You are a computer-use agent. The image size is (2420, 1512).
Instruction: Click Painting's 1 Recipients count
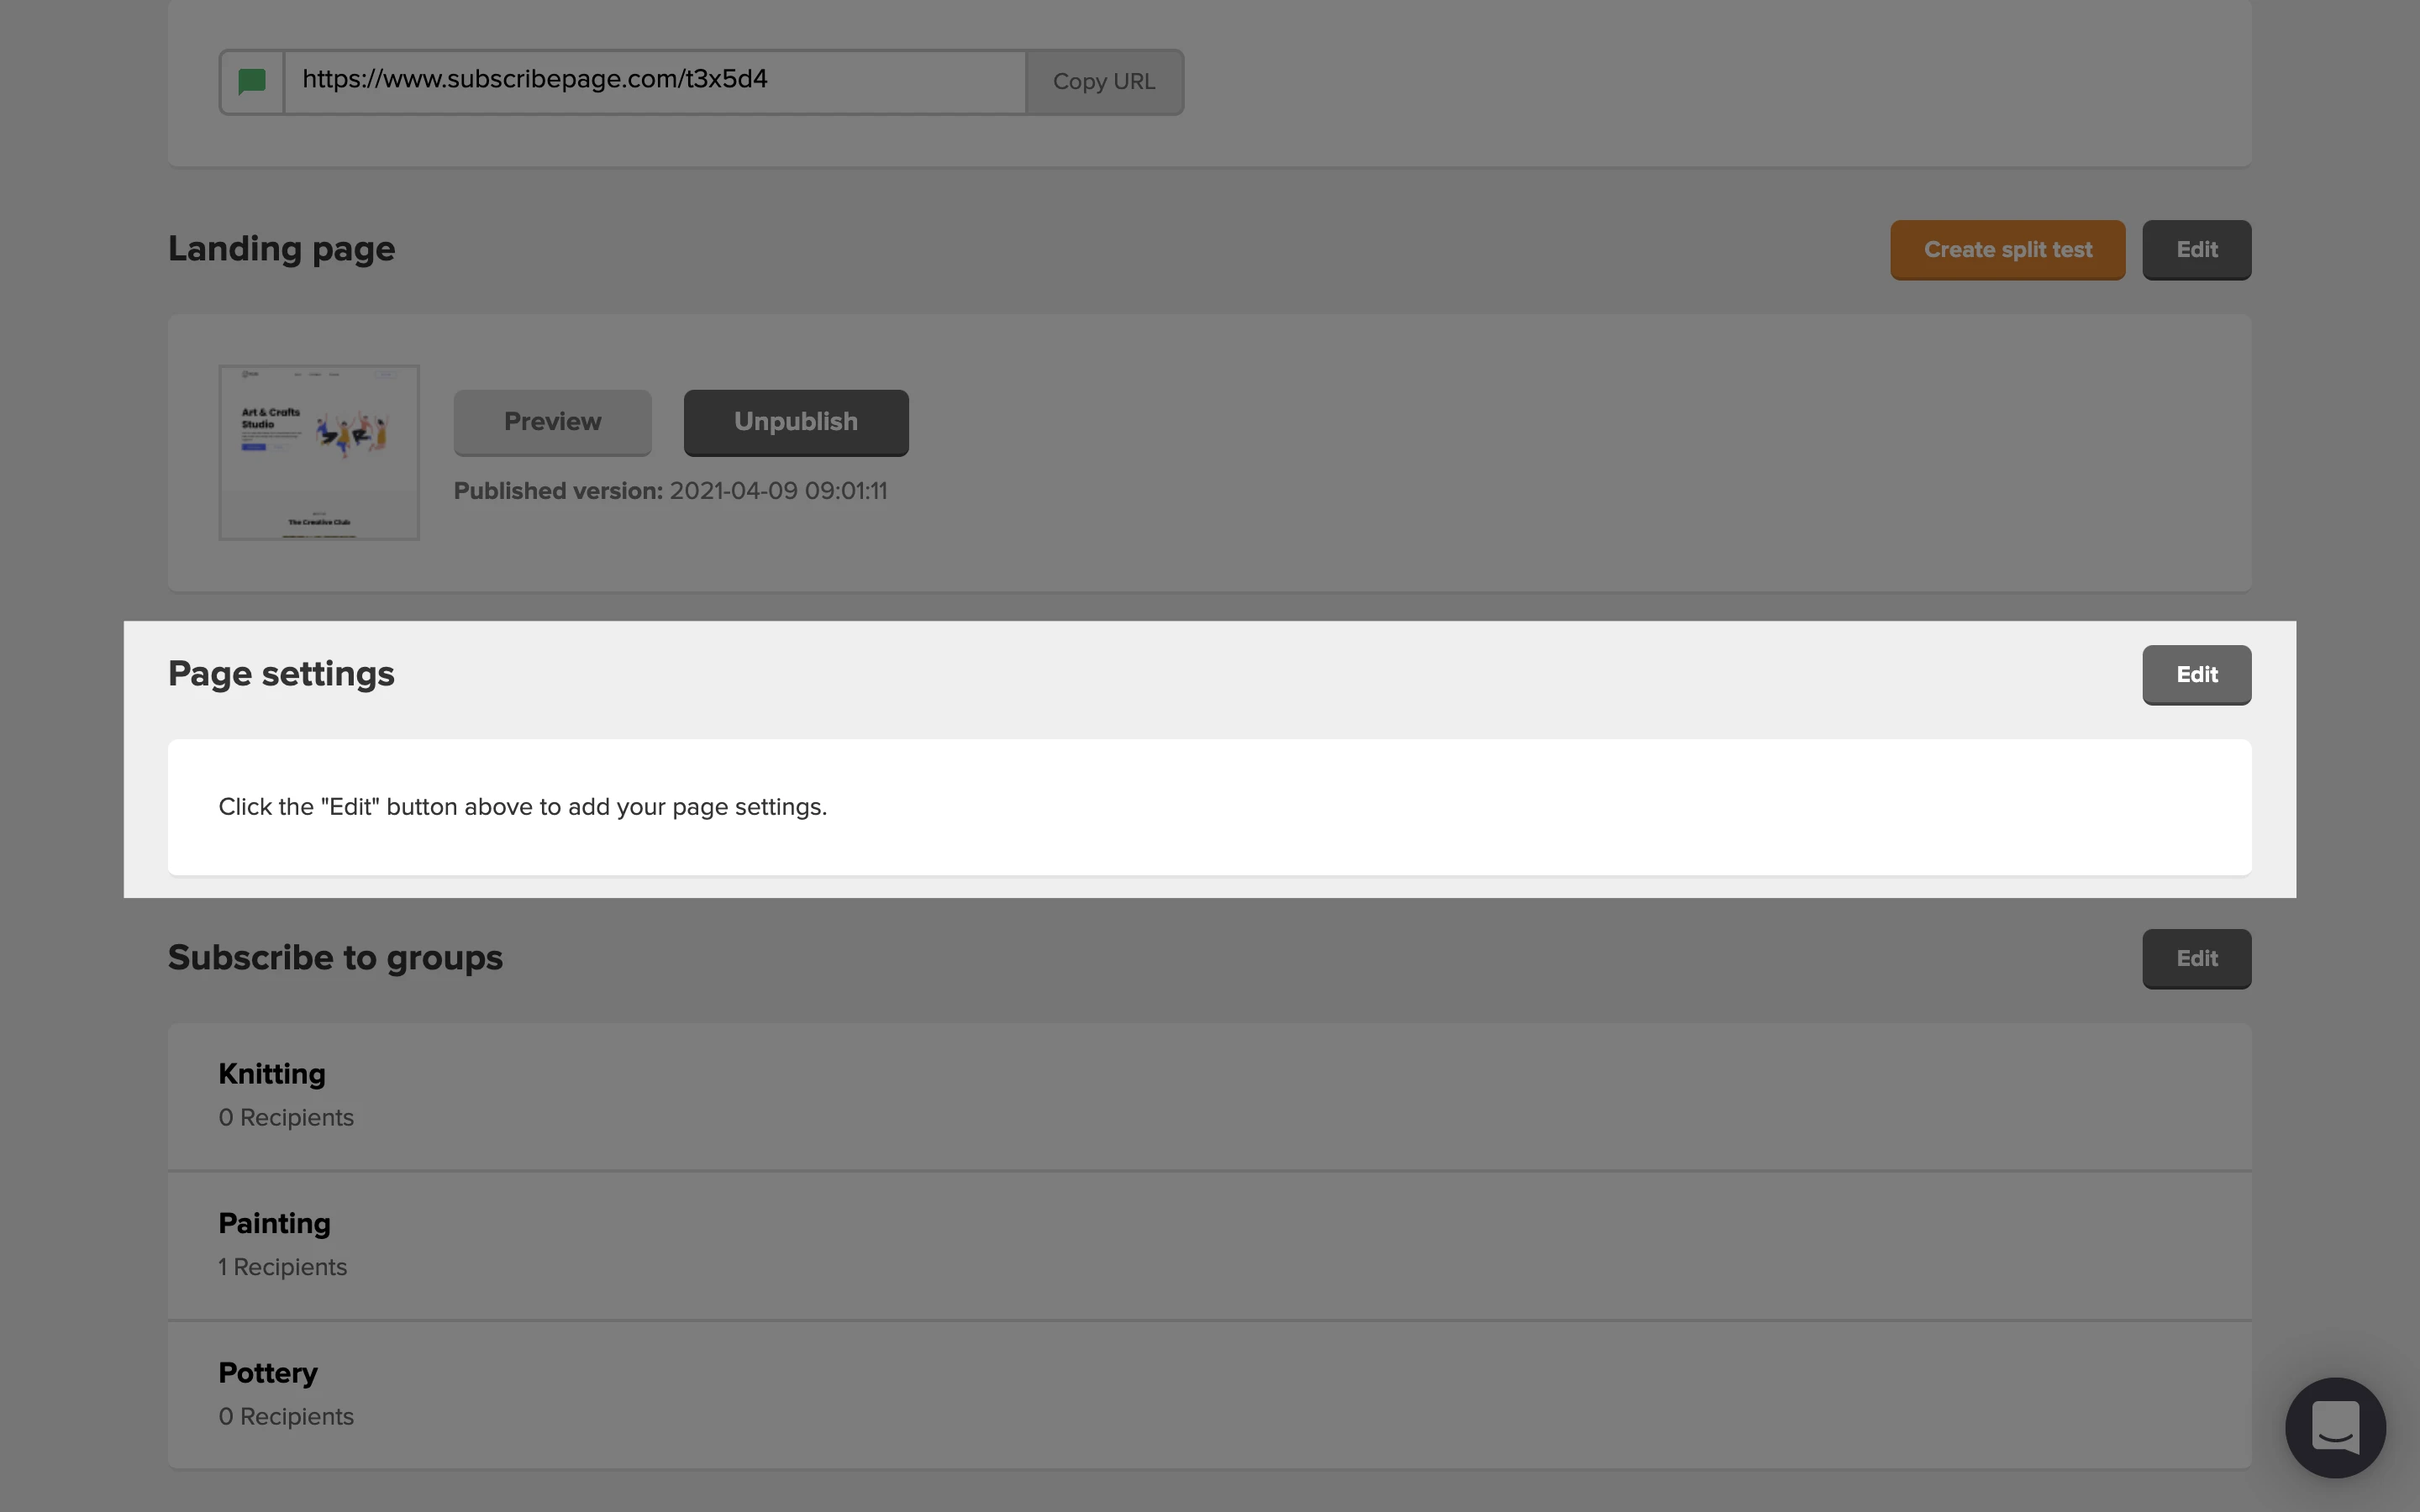(283, 1267)
